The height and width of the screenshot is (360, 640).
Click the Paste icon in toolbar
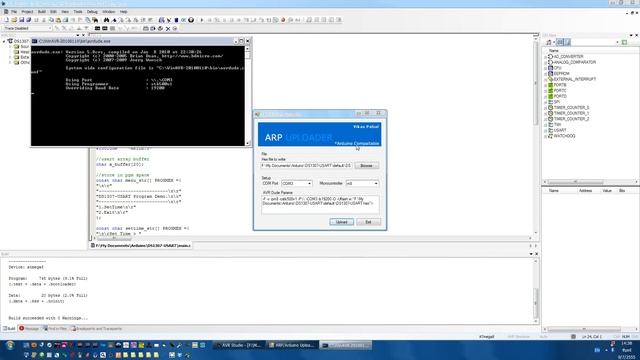pyautogui.click(x=58, y=20)
